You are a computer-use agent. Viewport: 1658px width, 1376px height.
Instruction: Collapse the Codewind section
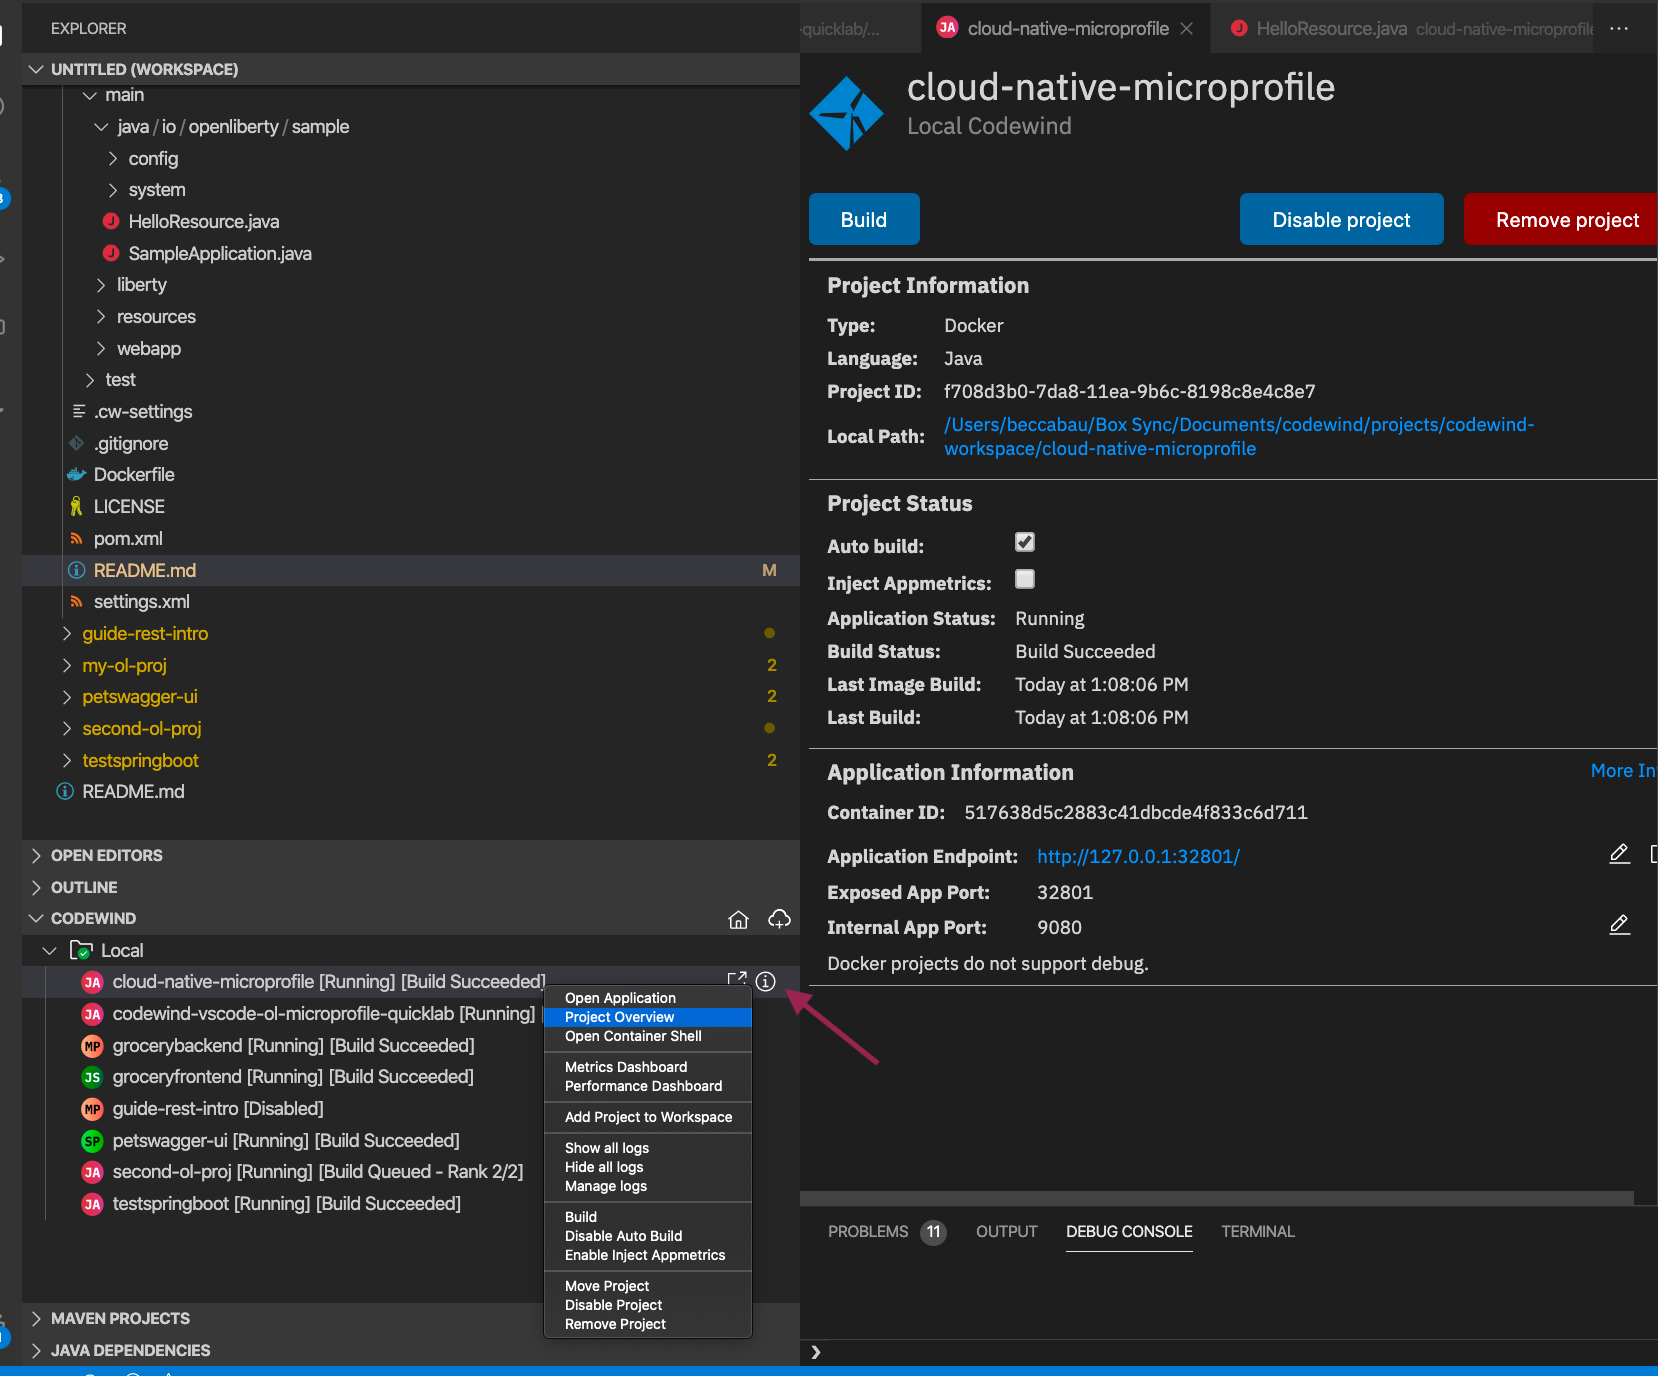(x=36, y=918)
